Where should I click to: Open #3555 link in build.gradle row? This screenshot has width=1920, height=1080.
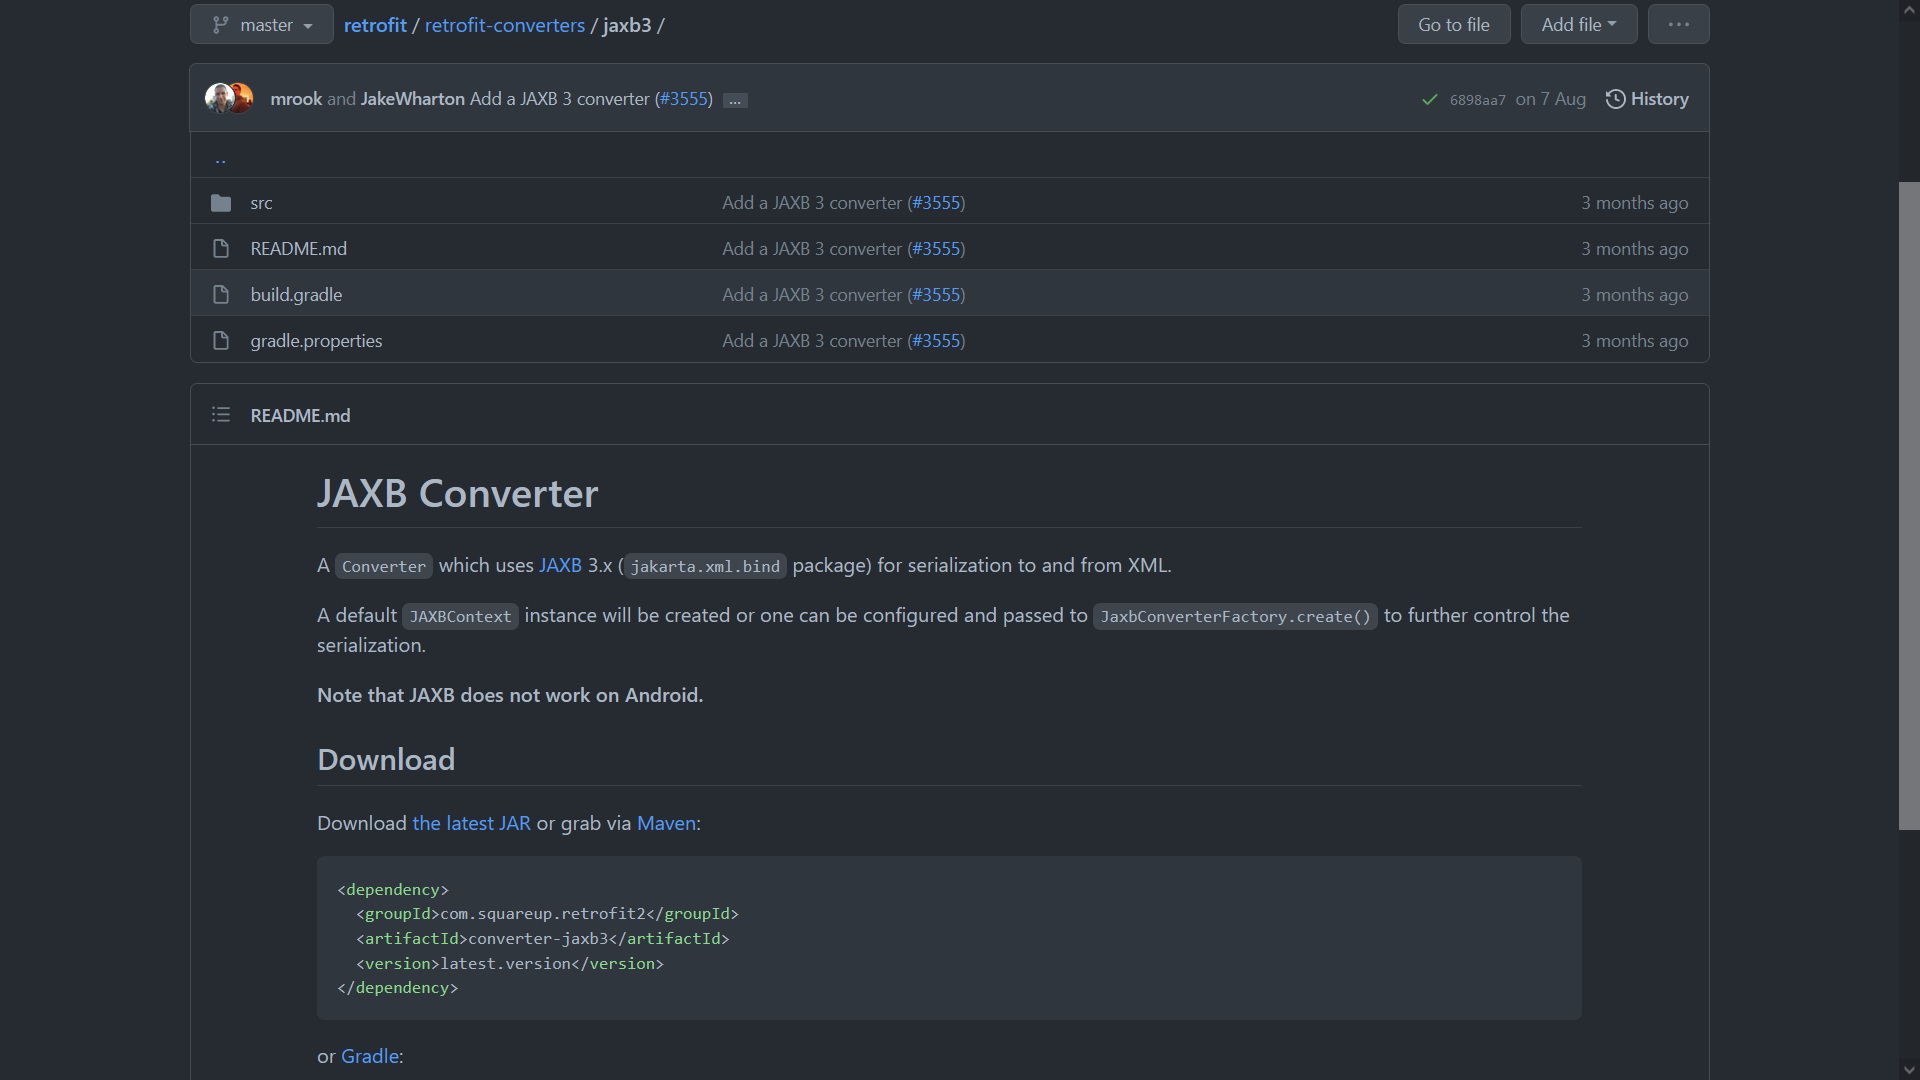click(x=936, y=295)
